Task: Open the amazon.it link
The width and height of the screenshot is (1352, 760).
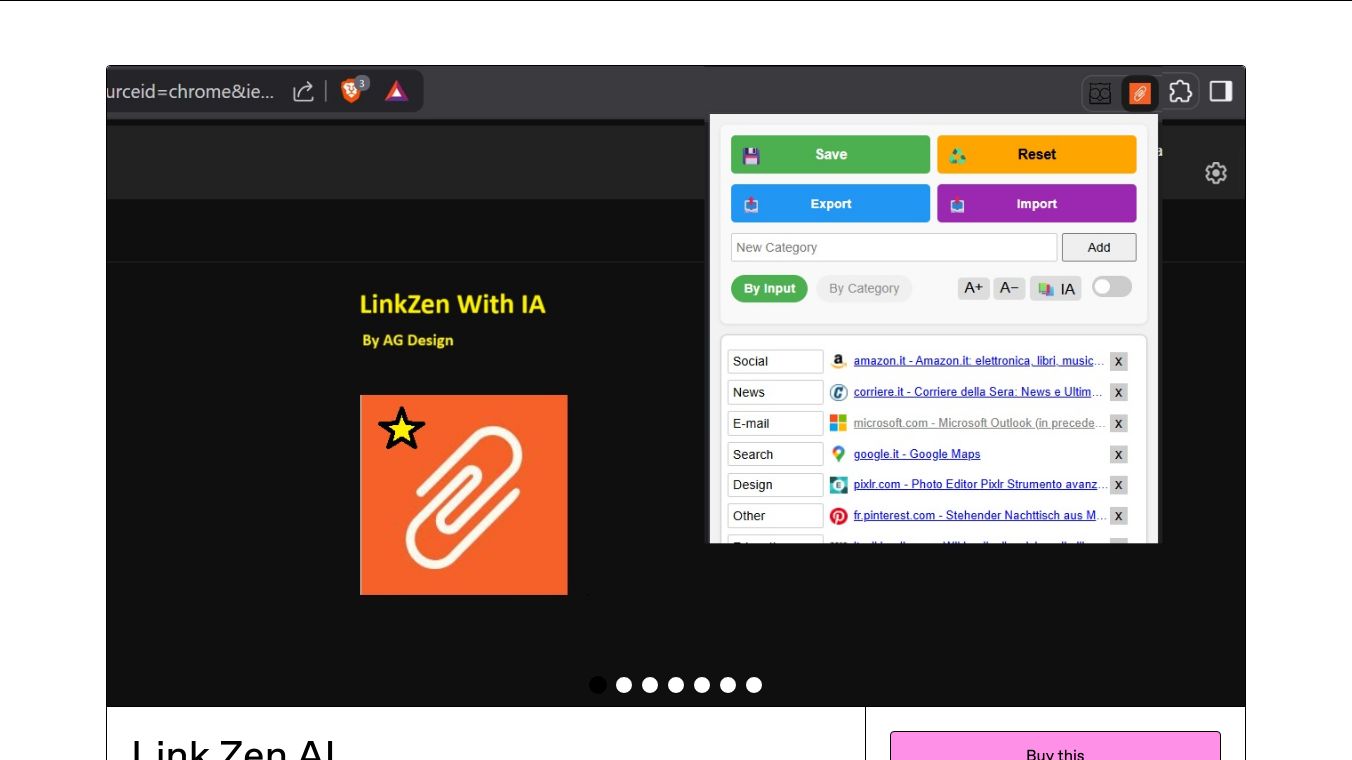Action: [x=979, y=361]
